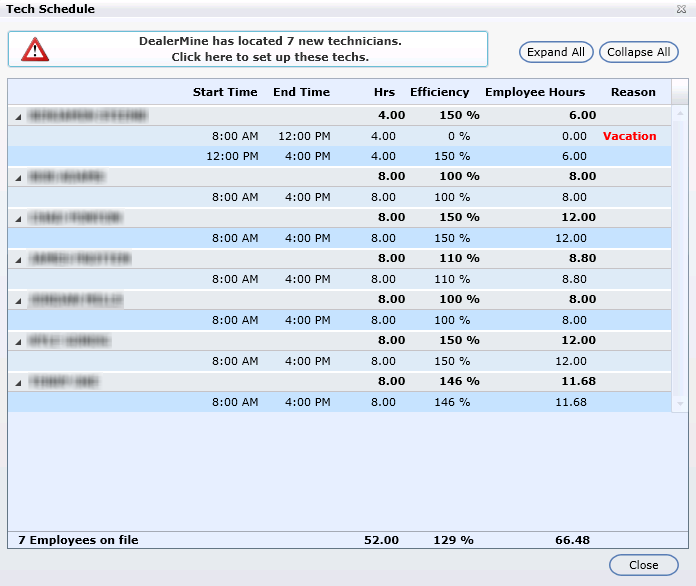Sort by the Efficiency column header
696x586 pixels.
click(x=439, y=92)
